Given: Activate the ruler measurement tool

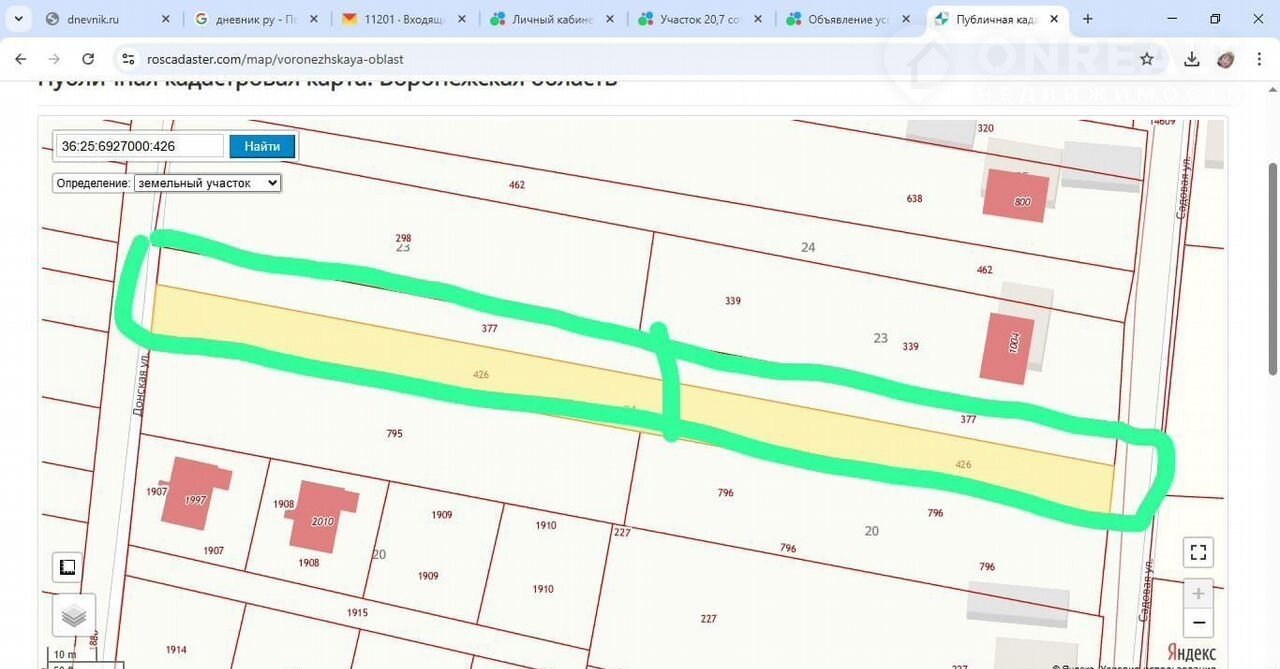Looking at the screenshot, I should tap(67, 567).
